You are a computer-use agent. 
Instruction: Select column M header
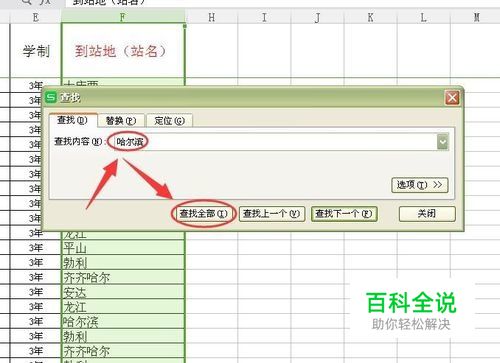point(476,17)
